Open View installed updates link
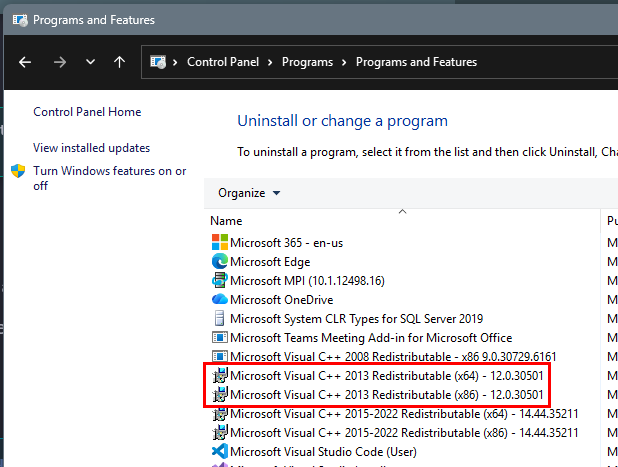Screen dimensions: 618x467 (x=91, y=148)
